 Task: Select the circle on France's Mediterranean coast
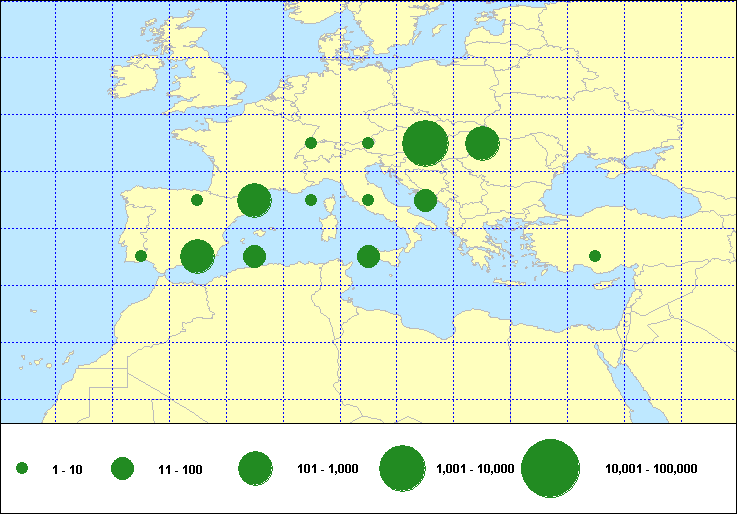pyautogui.click(x=254, y=200)
